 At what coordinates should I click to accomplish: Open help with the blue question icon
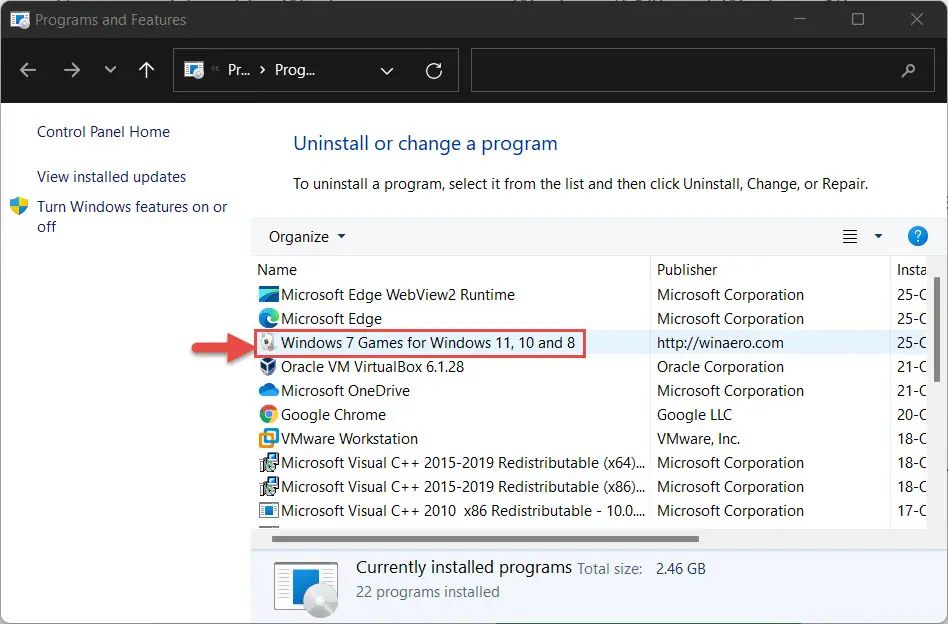[x=917, y=236]
